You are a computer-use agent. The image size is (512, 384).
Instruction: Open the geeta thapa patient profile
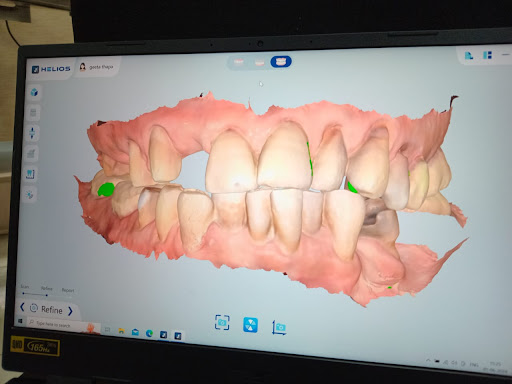[96, 67]
